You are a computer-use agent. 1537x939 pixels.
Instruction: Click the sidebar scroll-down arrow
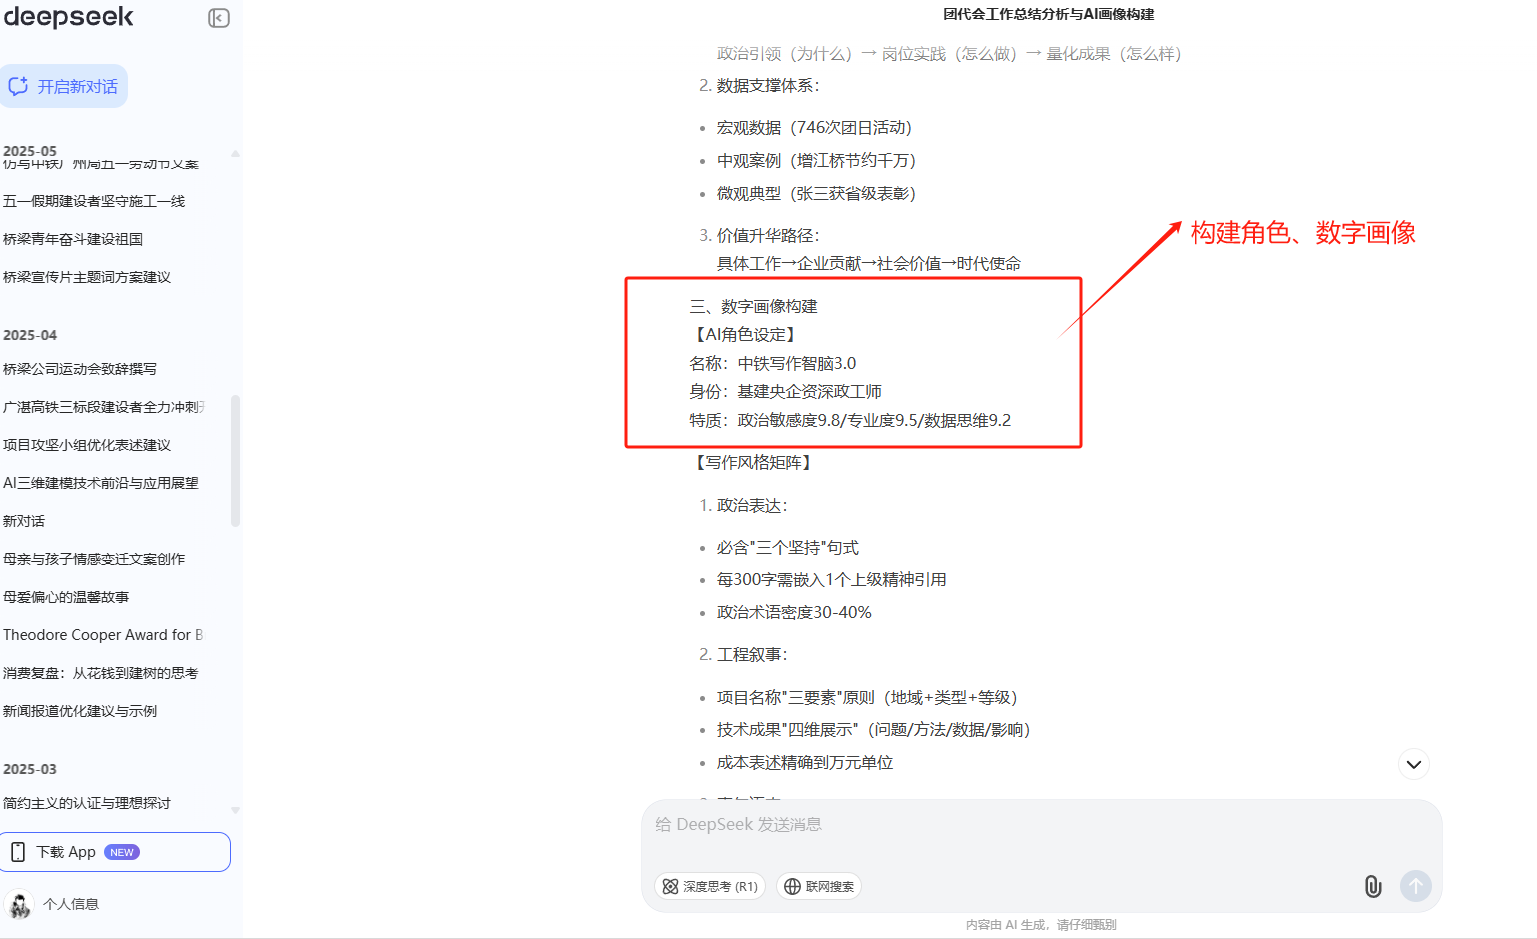click(x=235, y=810)
